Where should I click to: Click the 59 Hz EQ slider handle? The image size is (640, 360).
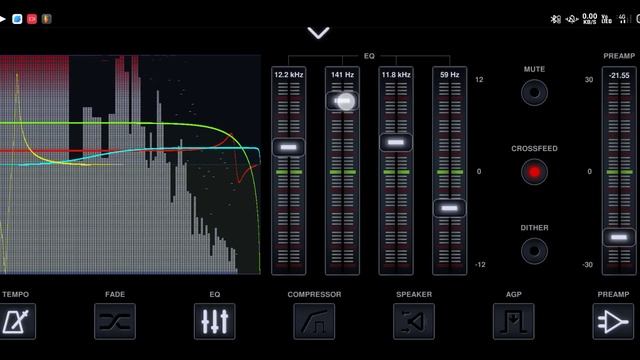click(x=449, y=208)
